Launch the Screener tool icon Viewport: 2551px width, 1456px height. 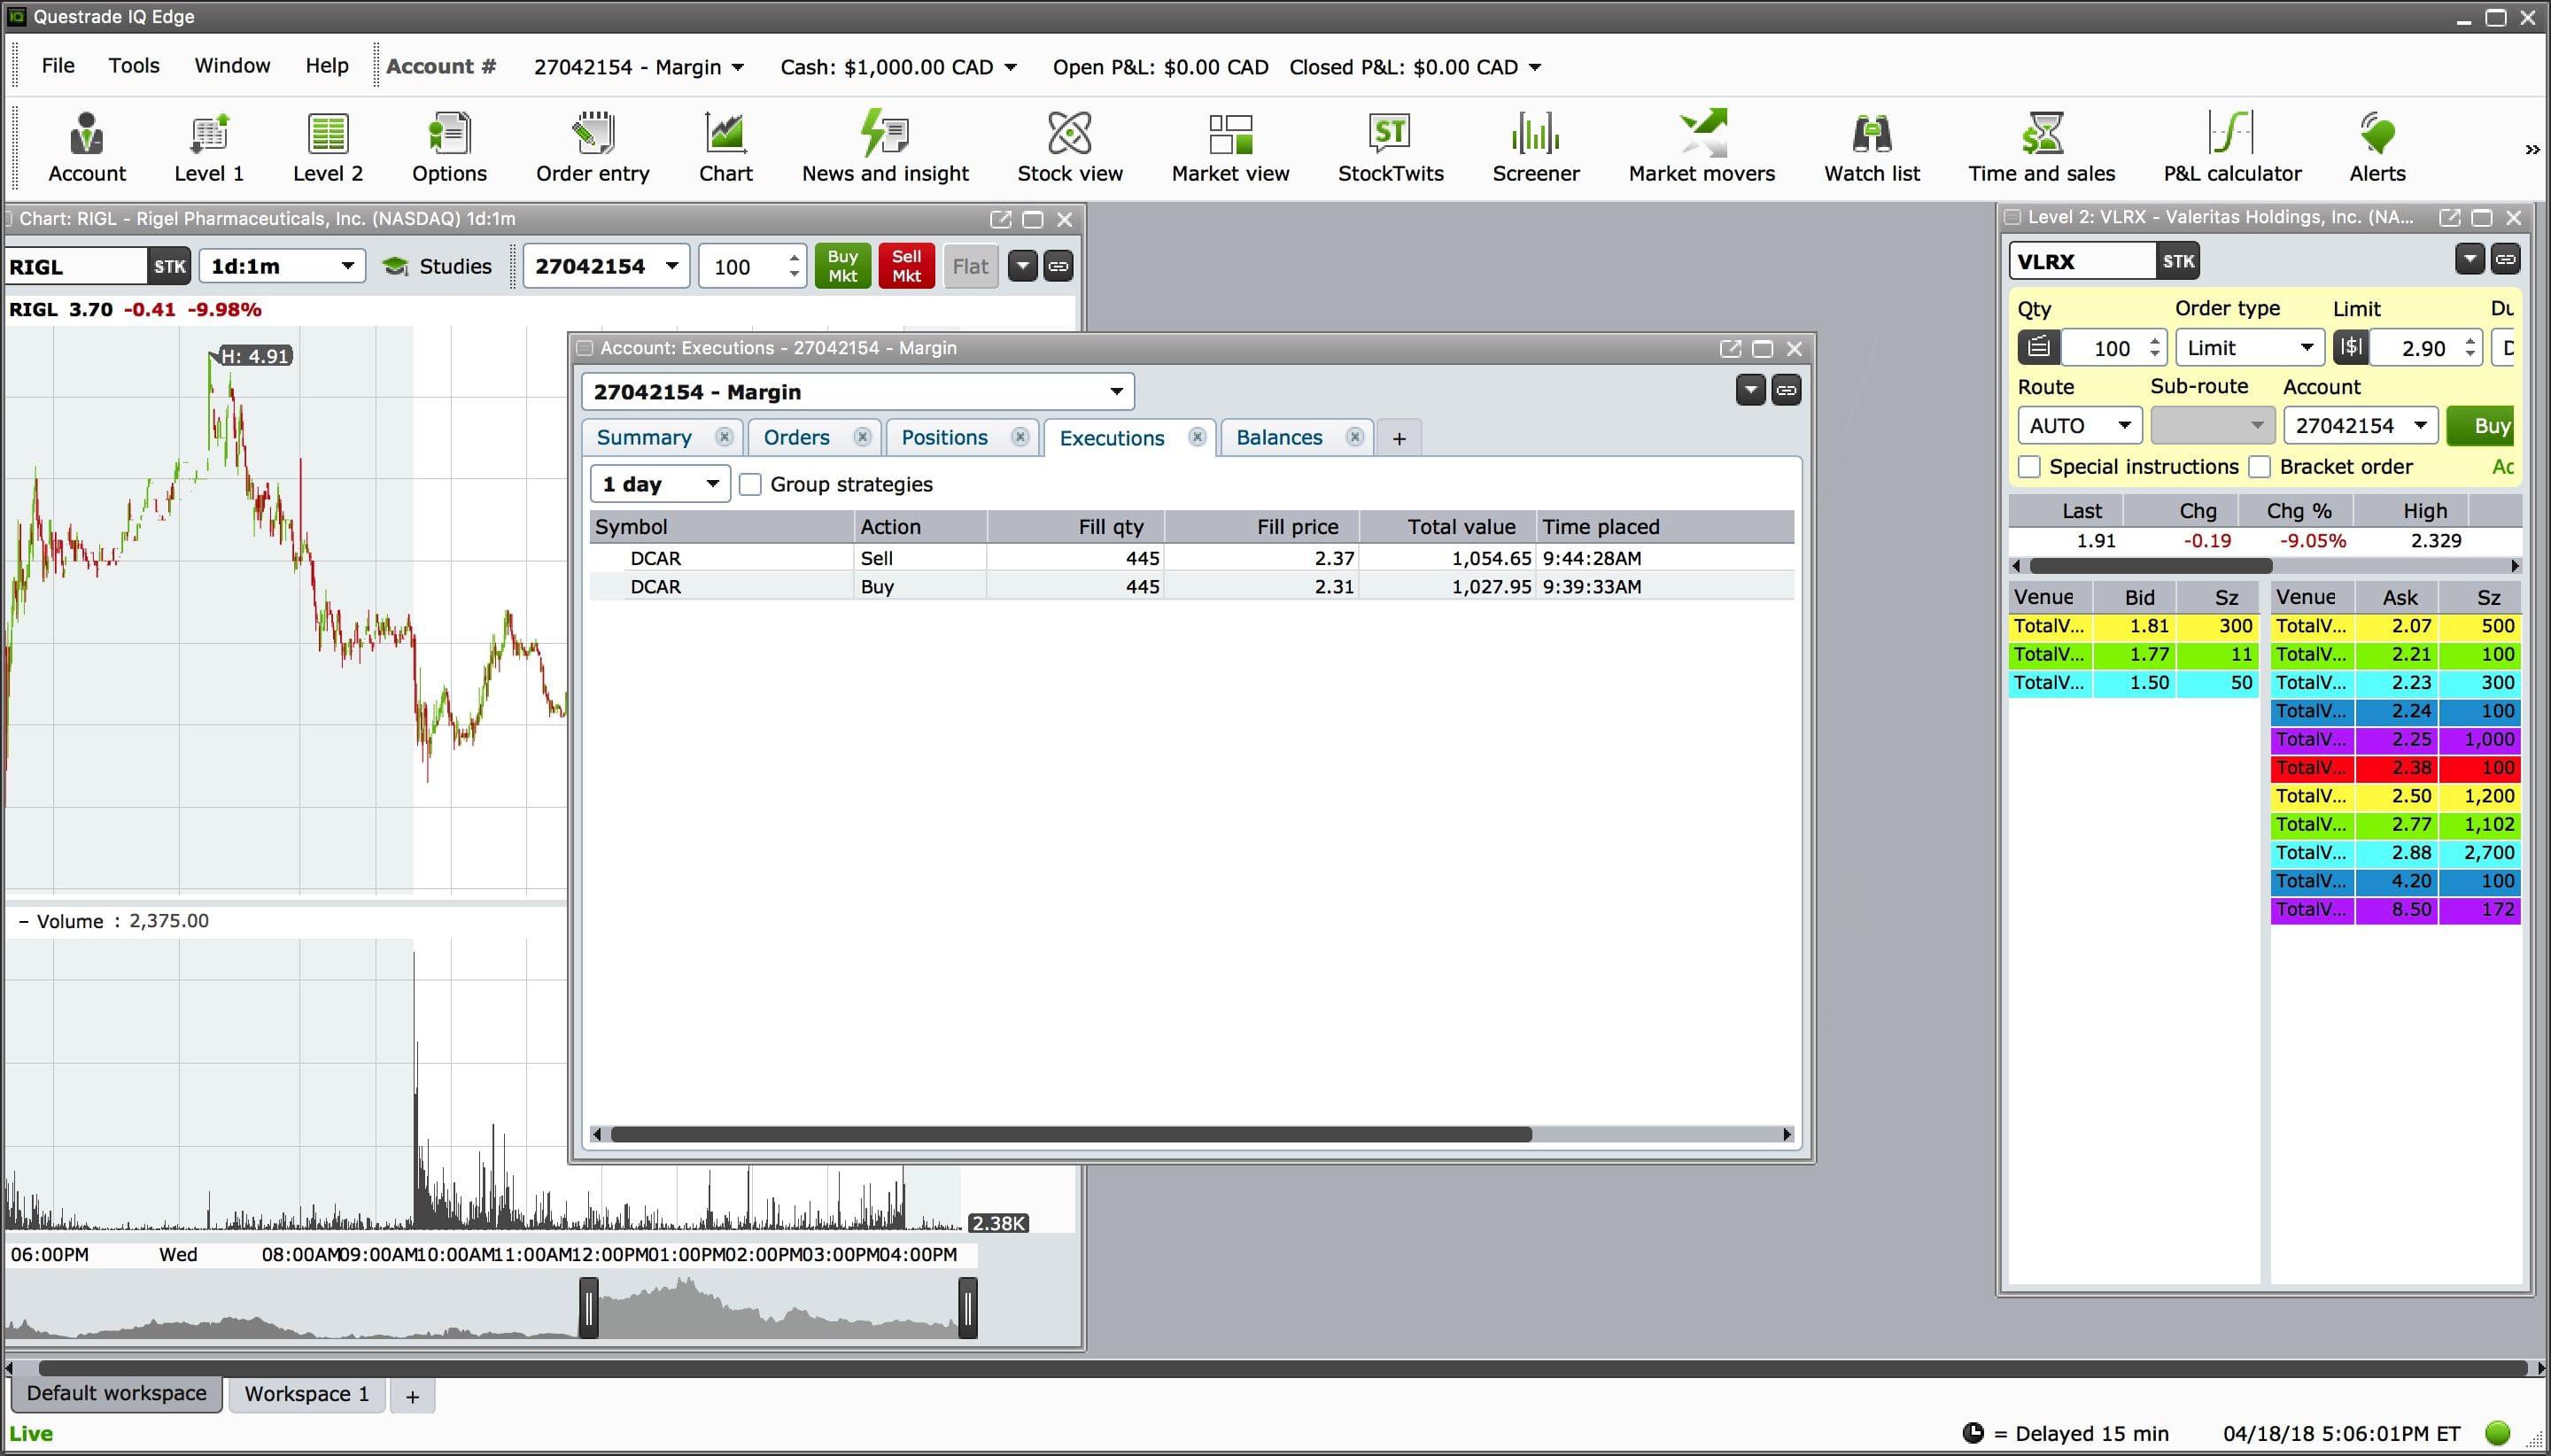[x=1535, y=146]
